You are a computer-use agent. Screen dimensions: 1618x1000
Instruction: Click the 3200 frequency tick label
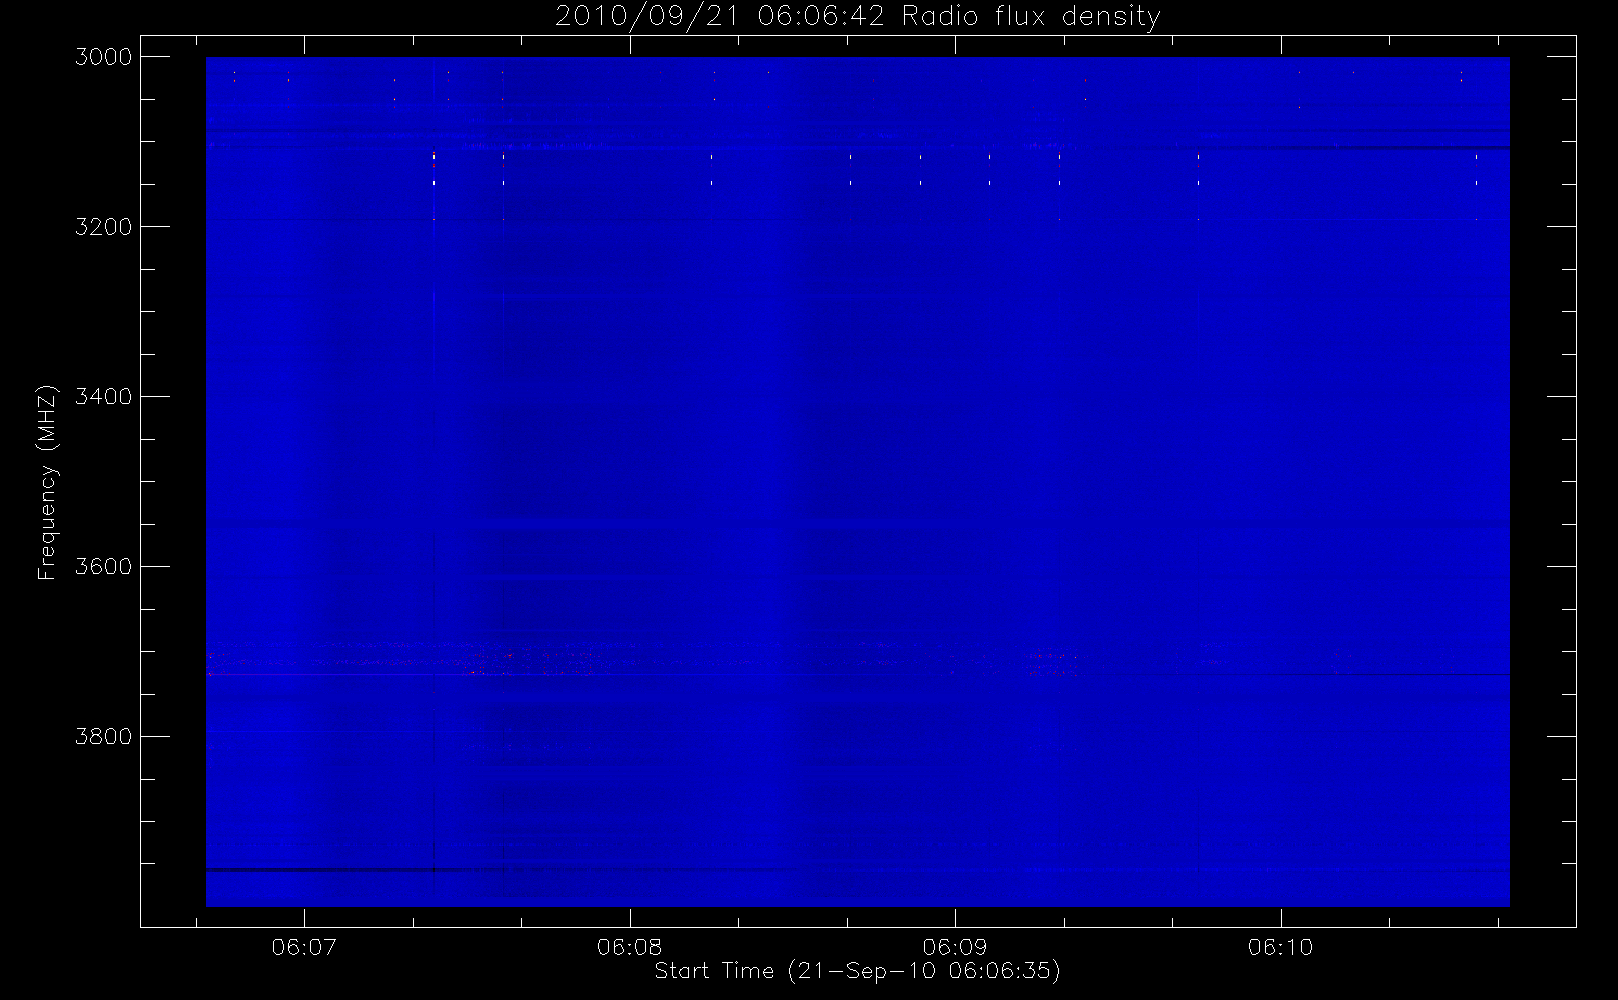coord(104,227)
